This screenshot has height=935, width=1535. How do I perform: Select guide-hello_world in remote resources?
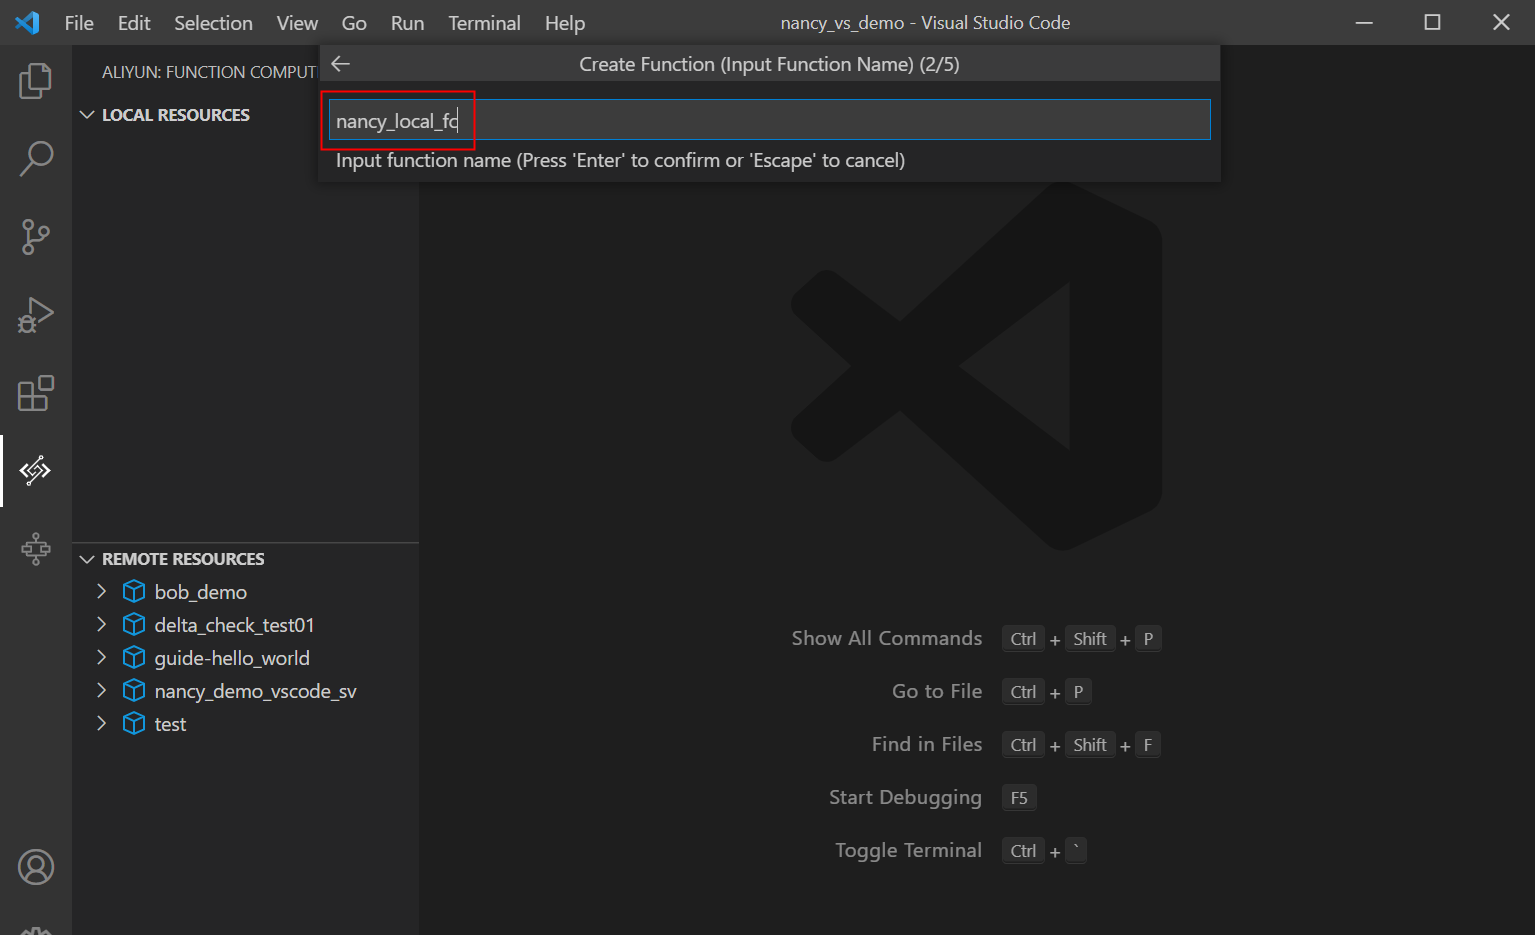pyautogui.click(x=245, y=658)
